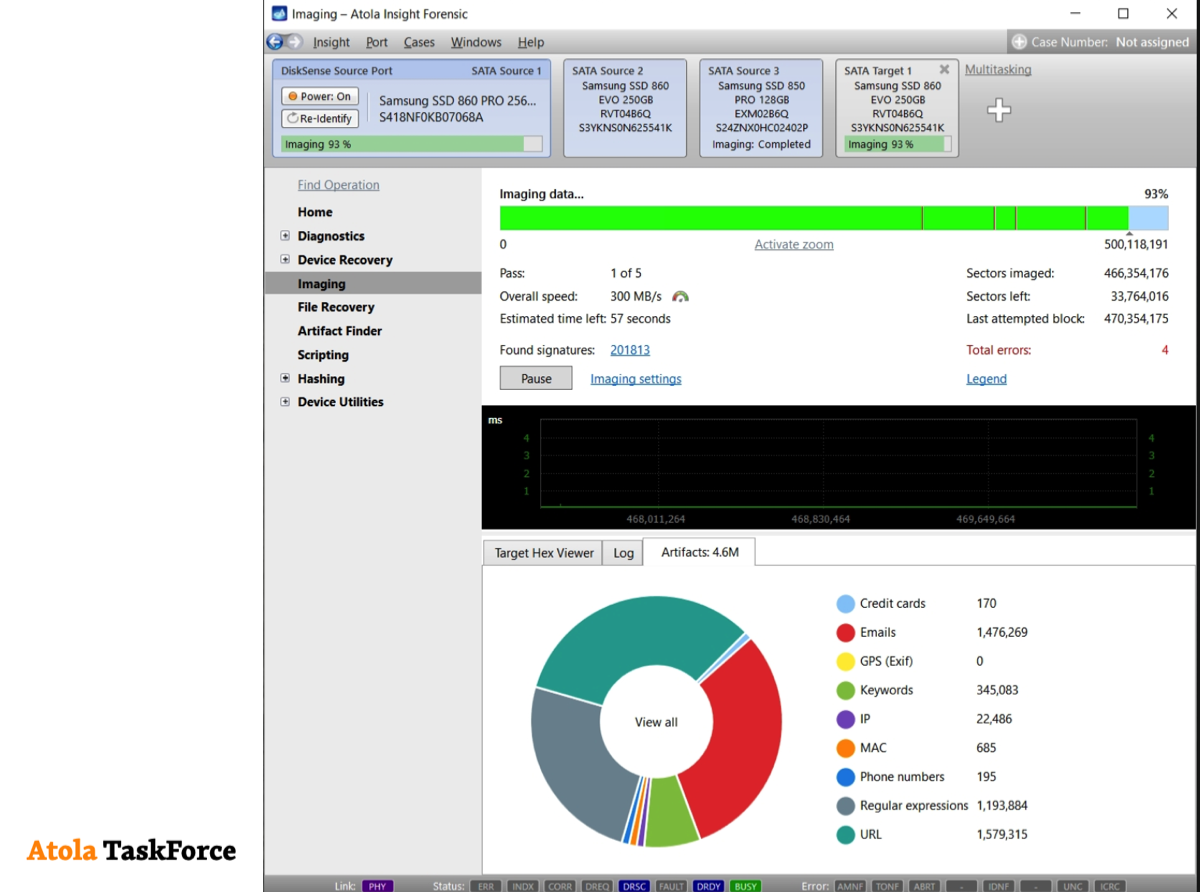Click the forward navigation arrow icon
The width and height of the screenshot is (1200, 892).
tap(294, 42)
